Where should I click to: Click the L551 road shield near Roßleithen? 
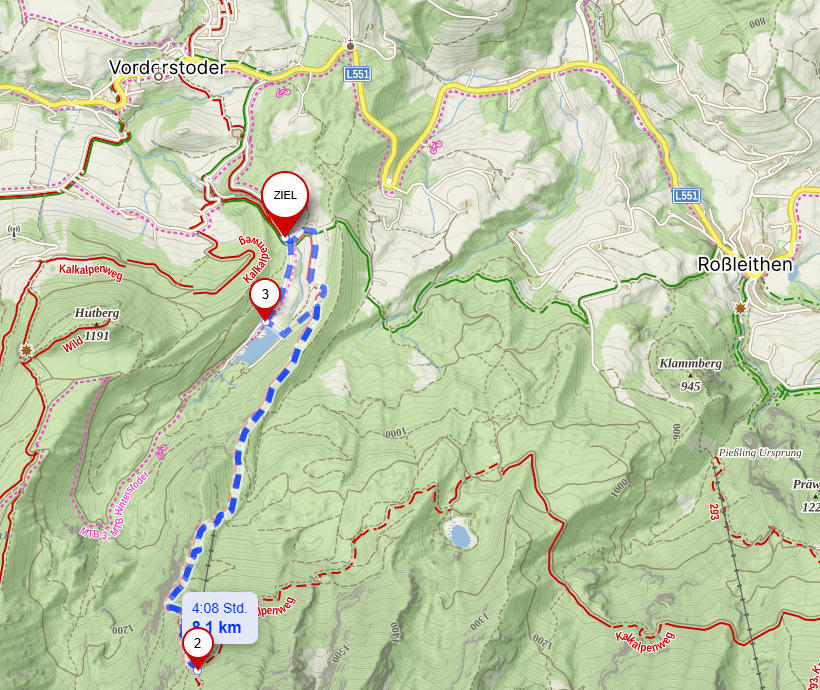click(686, 196)
